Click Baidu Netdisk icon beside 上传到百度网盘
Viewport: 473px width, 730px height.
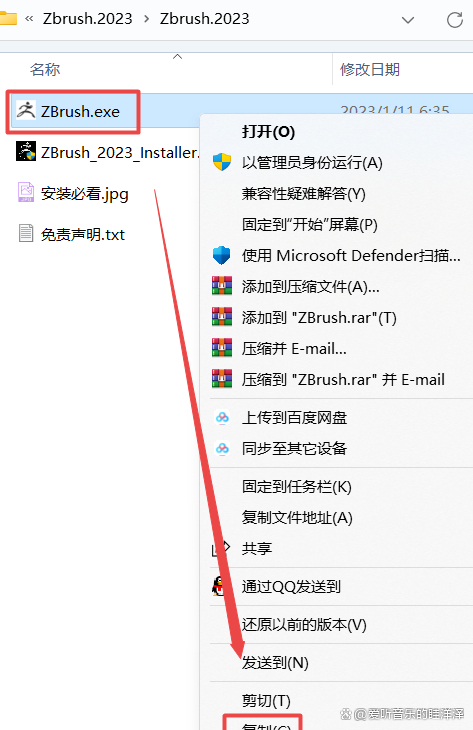click(223, 417)
